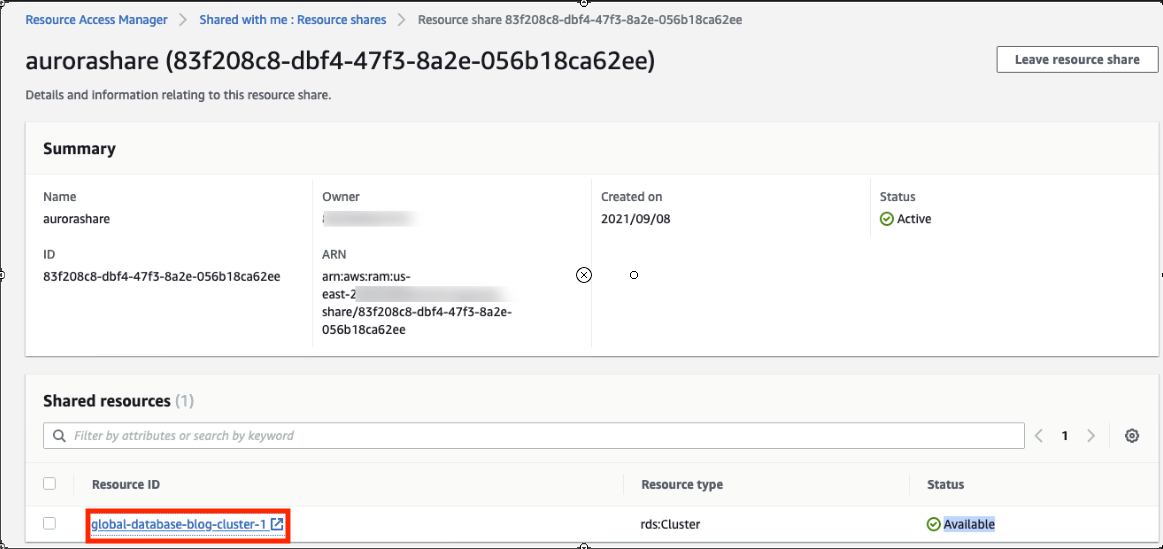Select the 'rds:Cluster' resource type cell

click(671, 525)
